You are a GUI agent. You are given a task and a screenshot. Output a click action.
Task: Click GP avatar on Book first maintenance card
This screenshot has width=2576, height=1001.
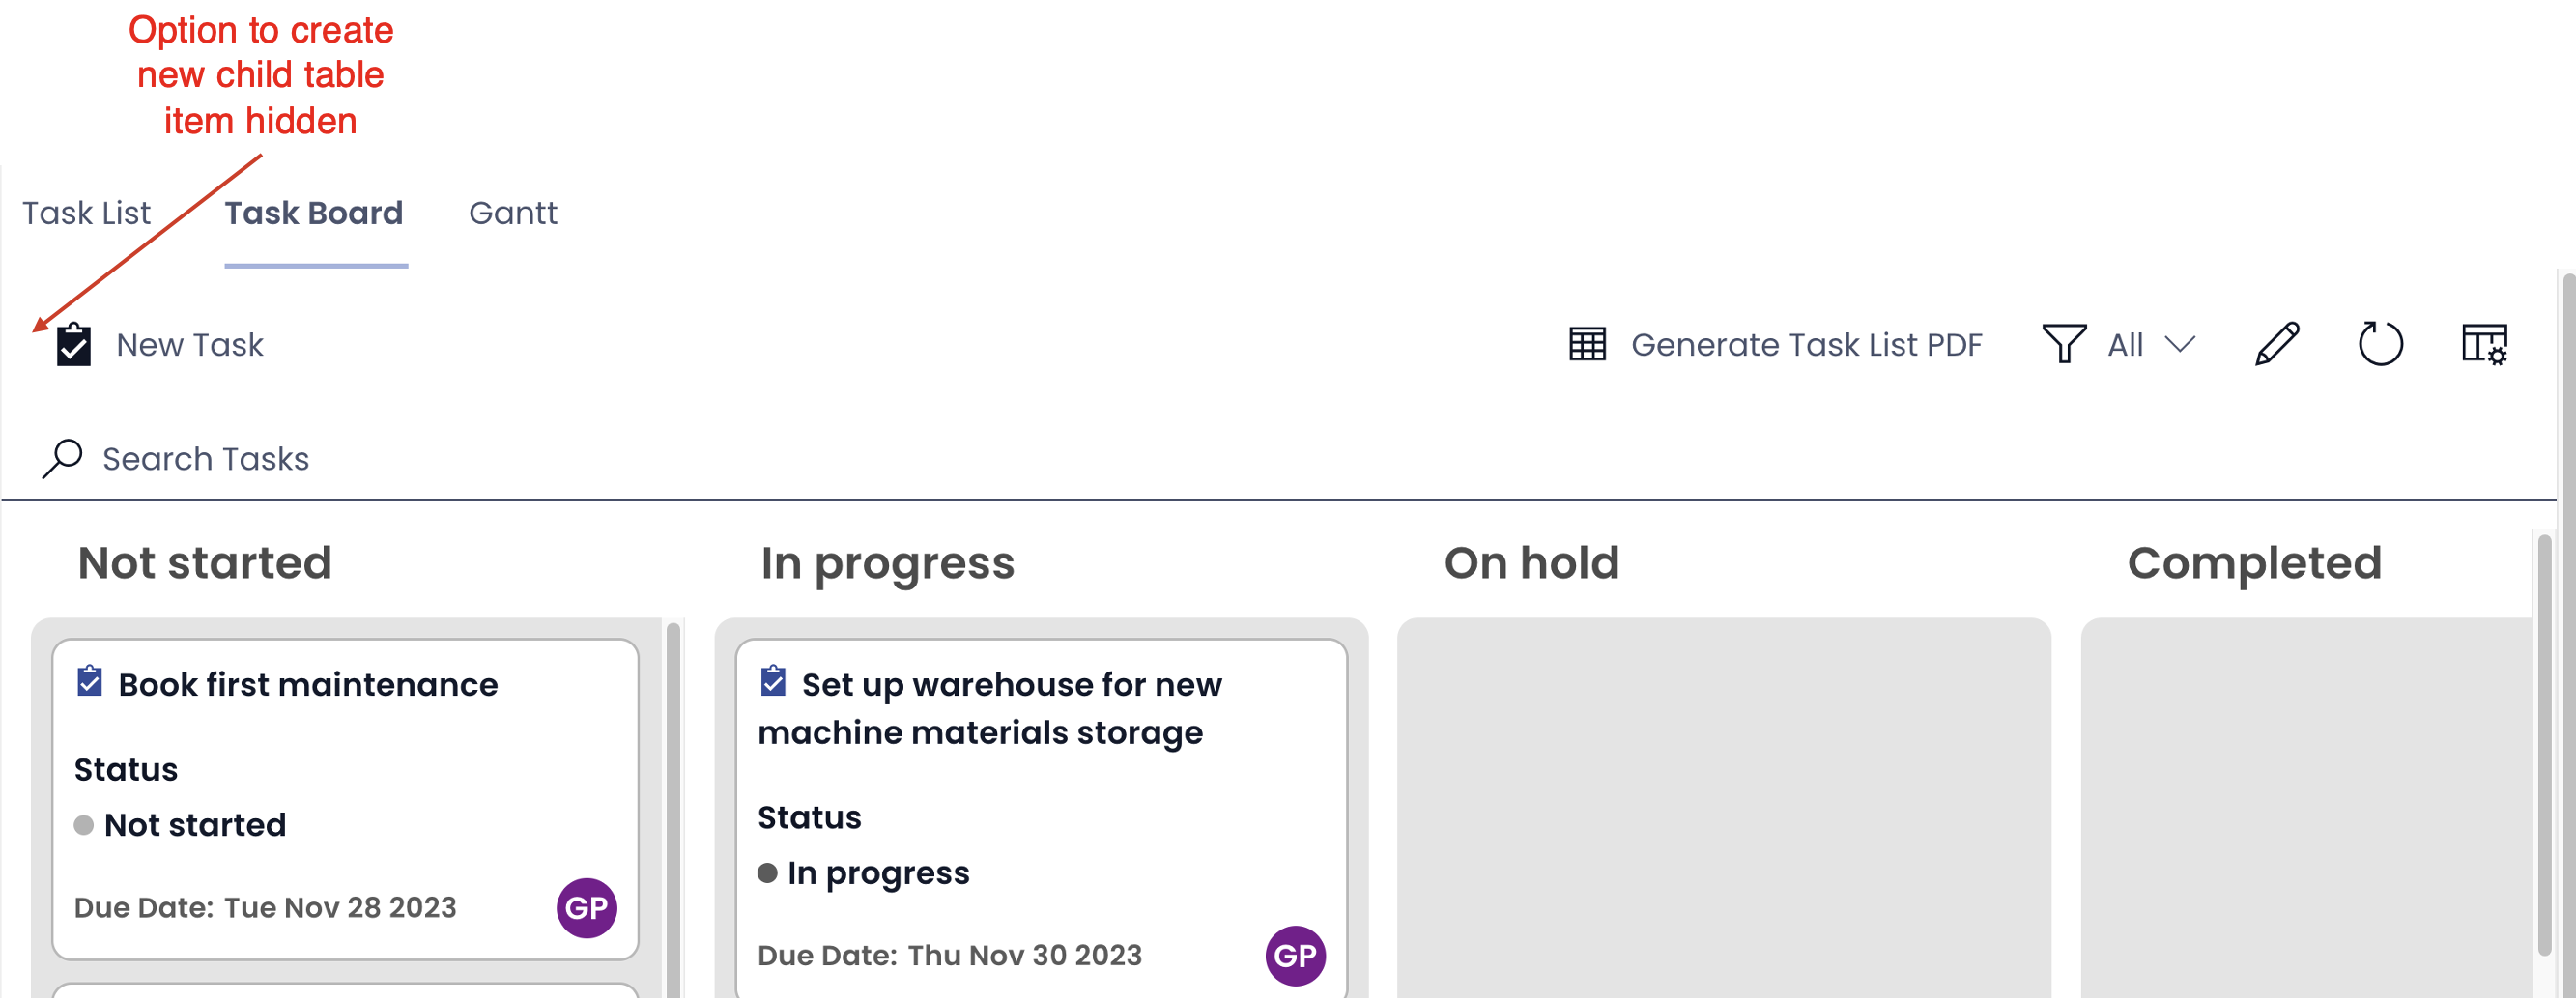[586, 910]
